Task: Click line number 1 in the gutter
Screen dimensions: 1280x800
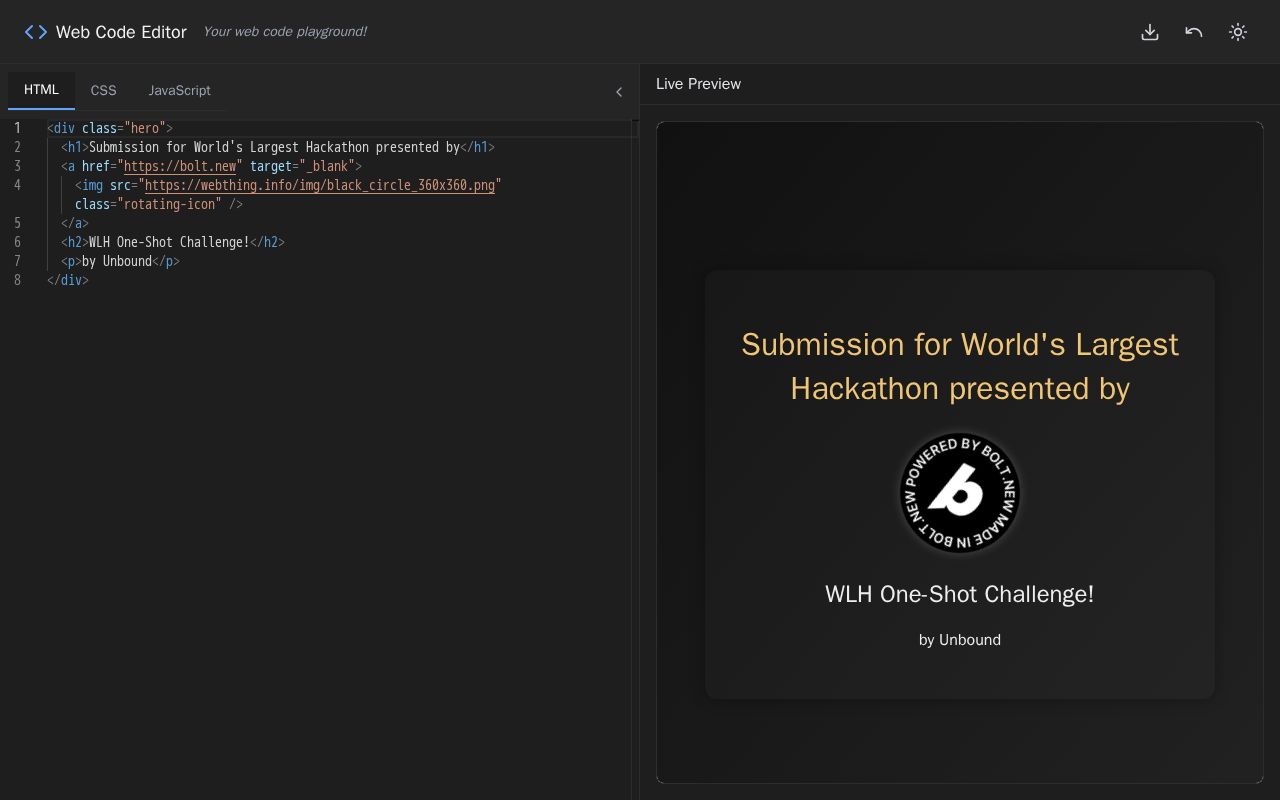Action: [17, 128]
